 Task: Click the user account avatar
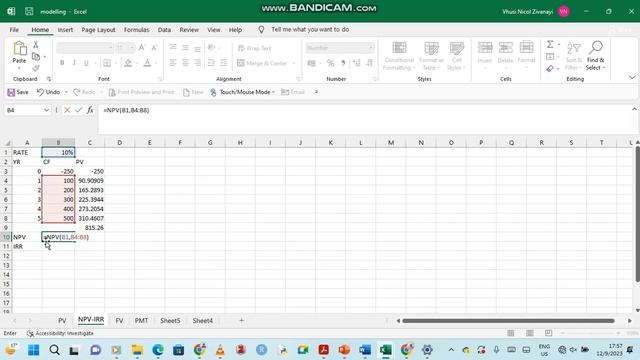point(564,11)
